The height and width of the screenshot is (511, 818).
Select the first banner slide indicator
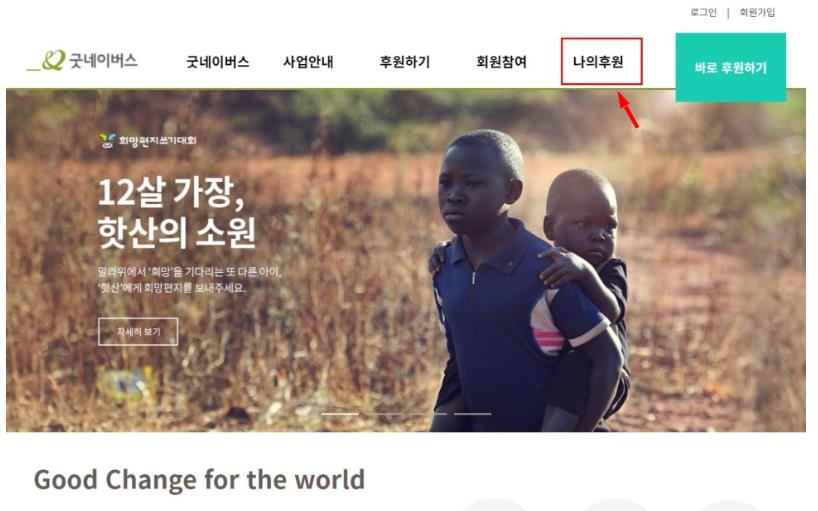pyautogui.click(x=340, y=414)
